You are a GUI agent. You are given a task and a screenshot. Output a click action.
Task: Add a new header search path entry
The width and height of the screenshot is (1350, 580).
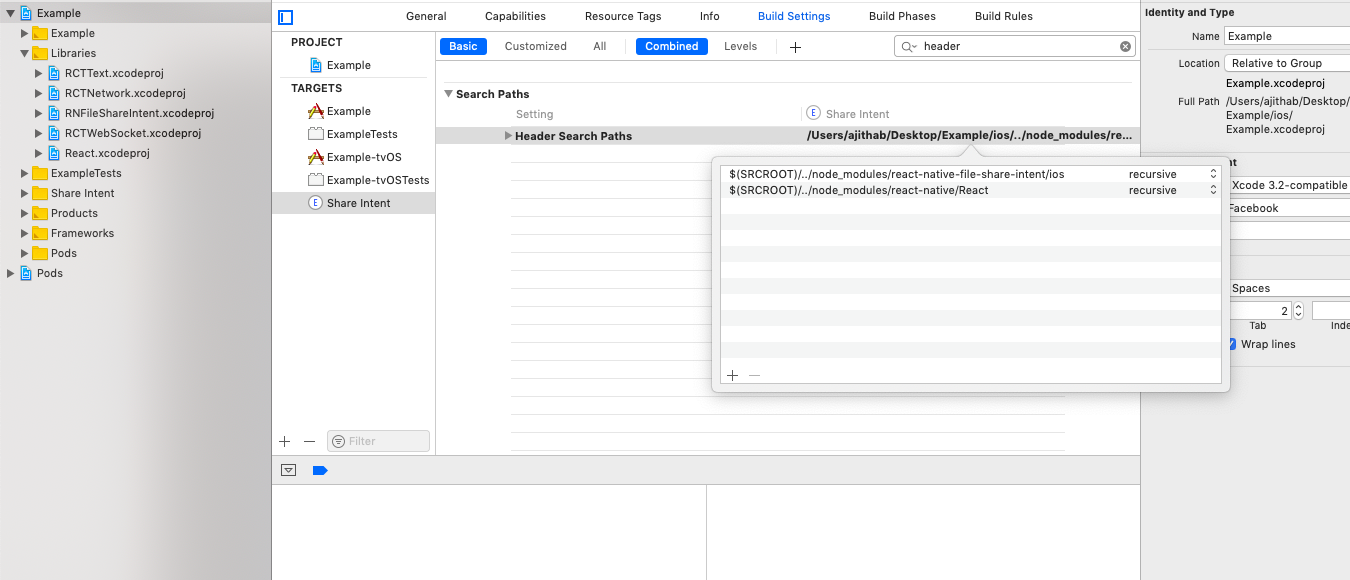[x=732, y=375]
